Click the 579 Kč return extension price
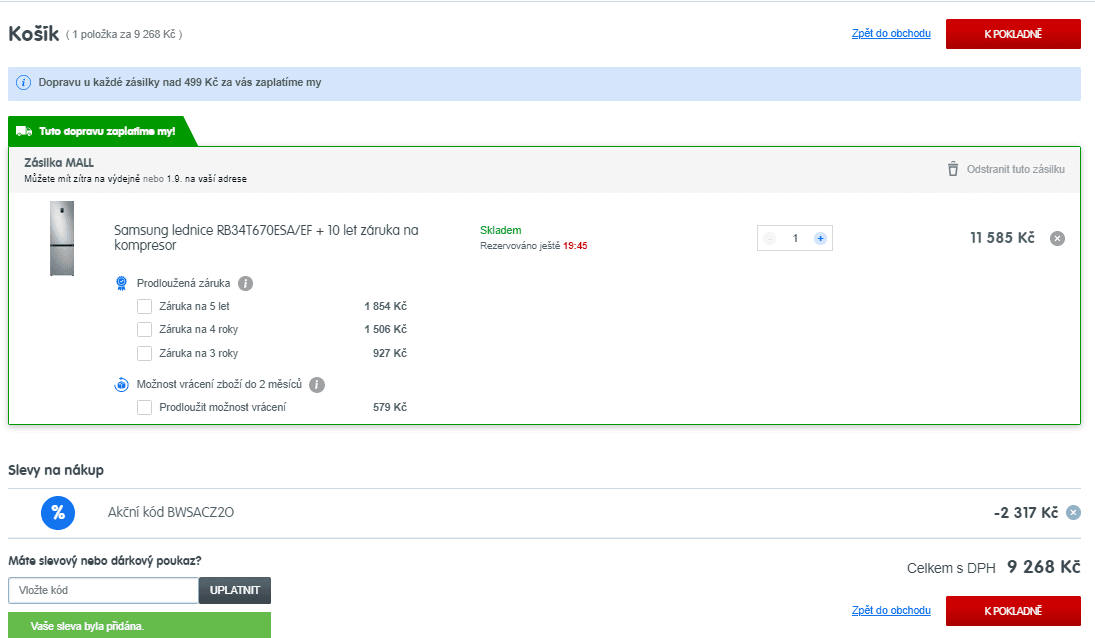The height and width of the screenshot is (638, 1095). pos(390,408)
